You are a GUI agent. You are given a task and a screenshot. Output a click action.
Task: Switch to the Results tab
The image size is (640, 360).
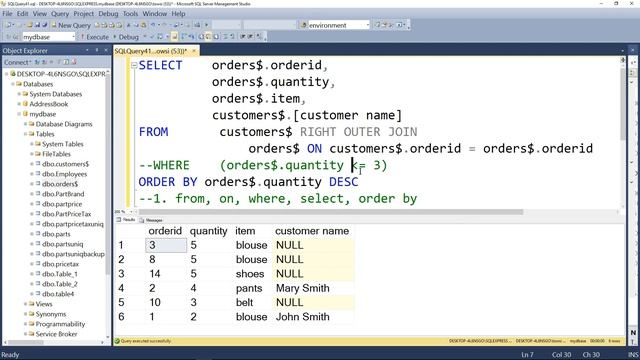(x=126, y=220)
